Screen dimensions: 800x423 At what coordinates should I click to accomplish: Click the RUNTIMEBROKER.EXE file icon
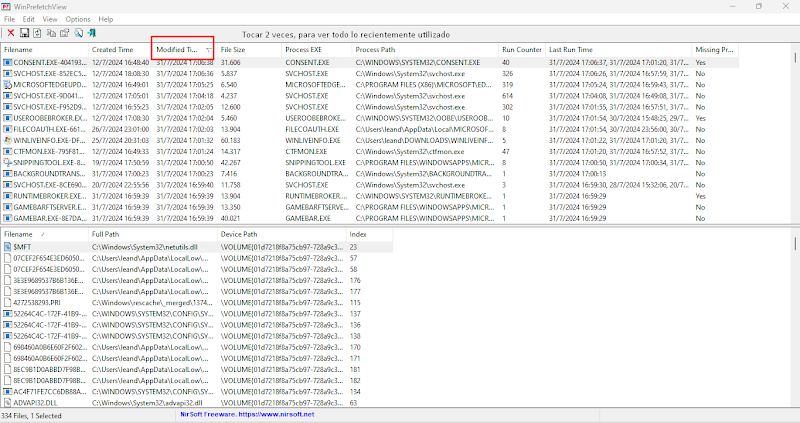tap(7, 196)
